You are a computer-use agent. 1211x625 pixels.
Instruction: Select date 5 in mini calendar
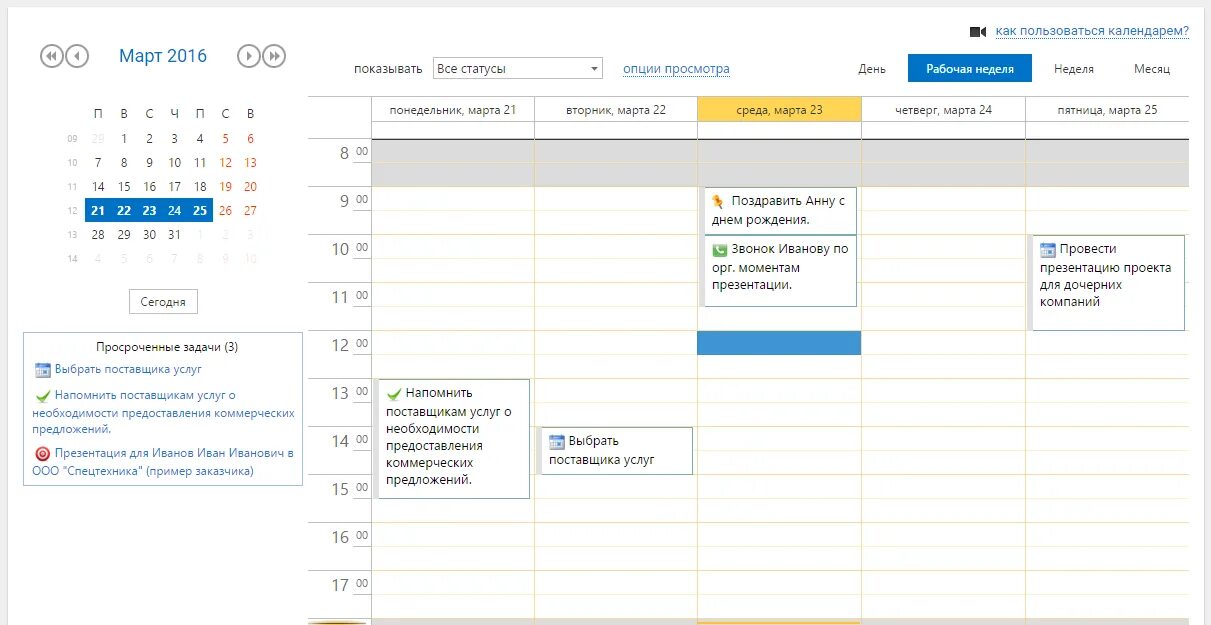pyautogui.click(x=225, y=139)
